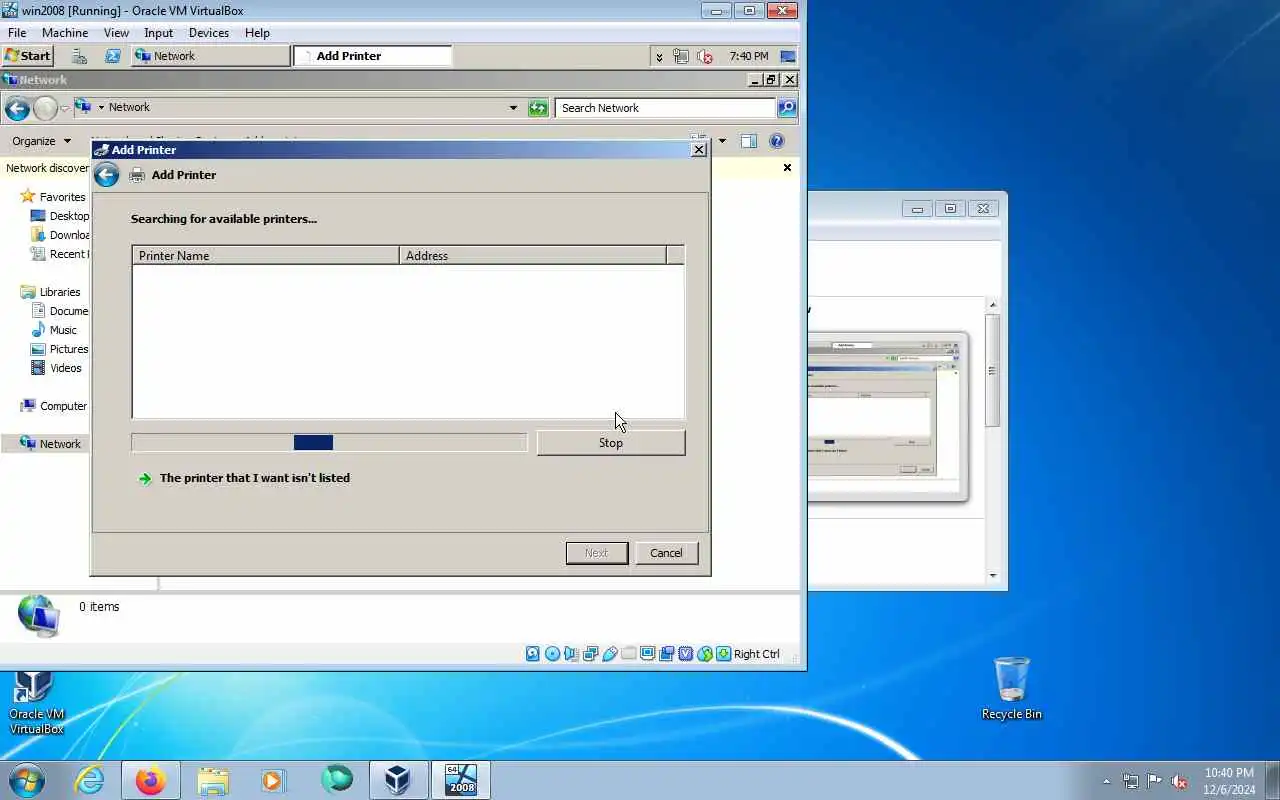Click the Address column header
This screenshot has height=800, width=1280.
tap(533, 256)
